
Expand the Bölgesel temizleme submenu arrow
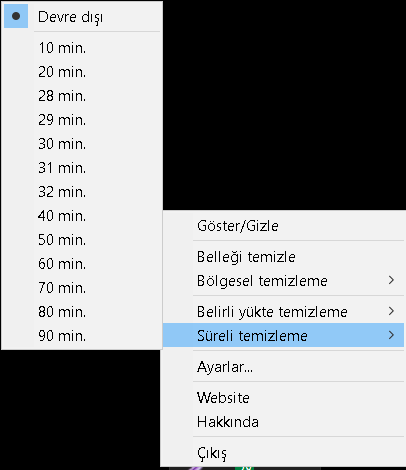click(391, 280)
